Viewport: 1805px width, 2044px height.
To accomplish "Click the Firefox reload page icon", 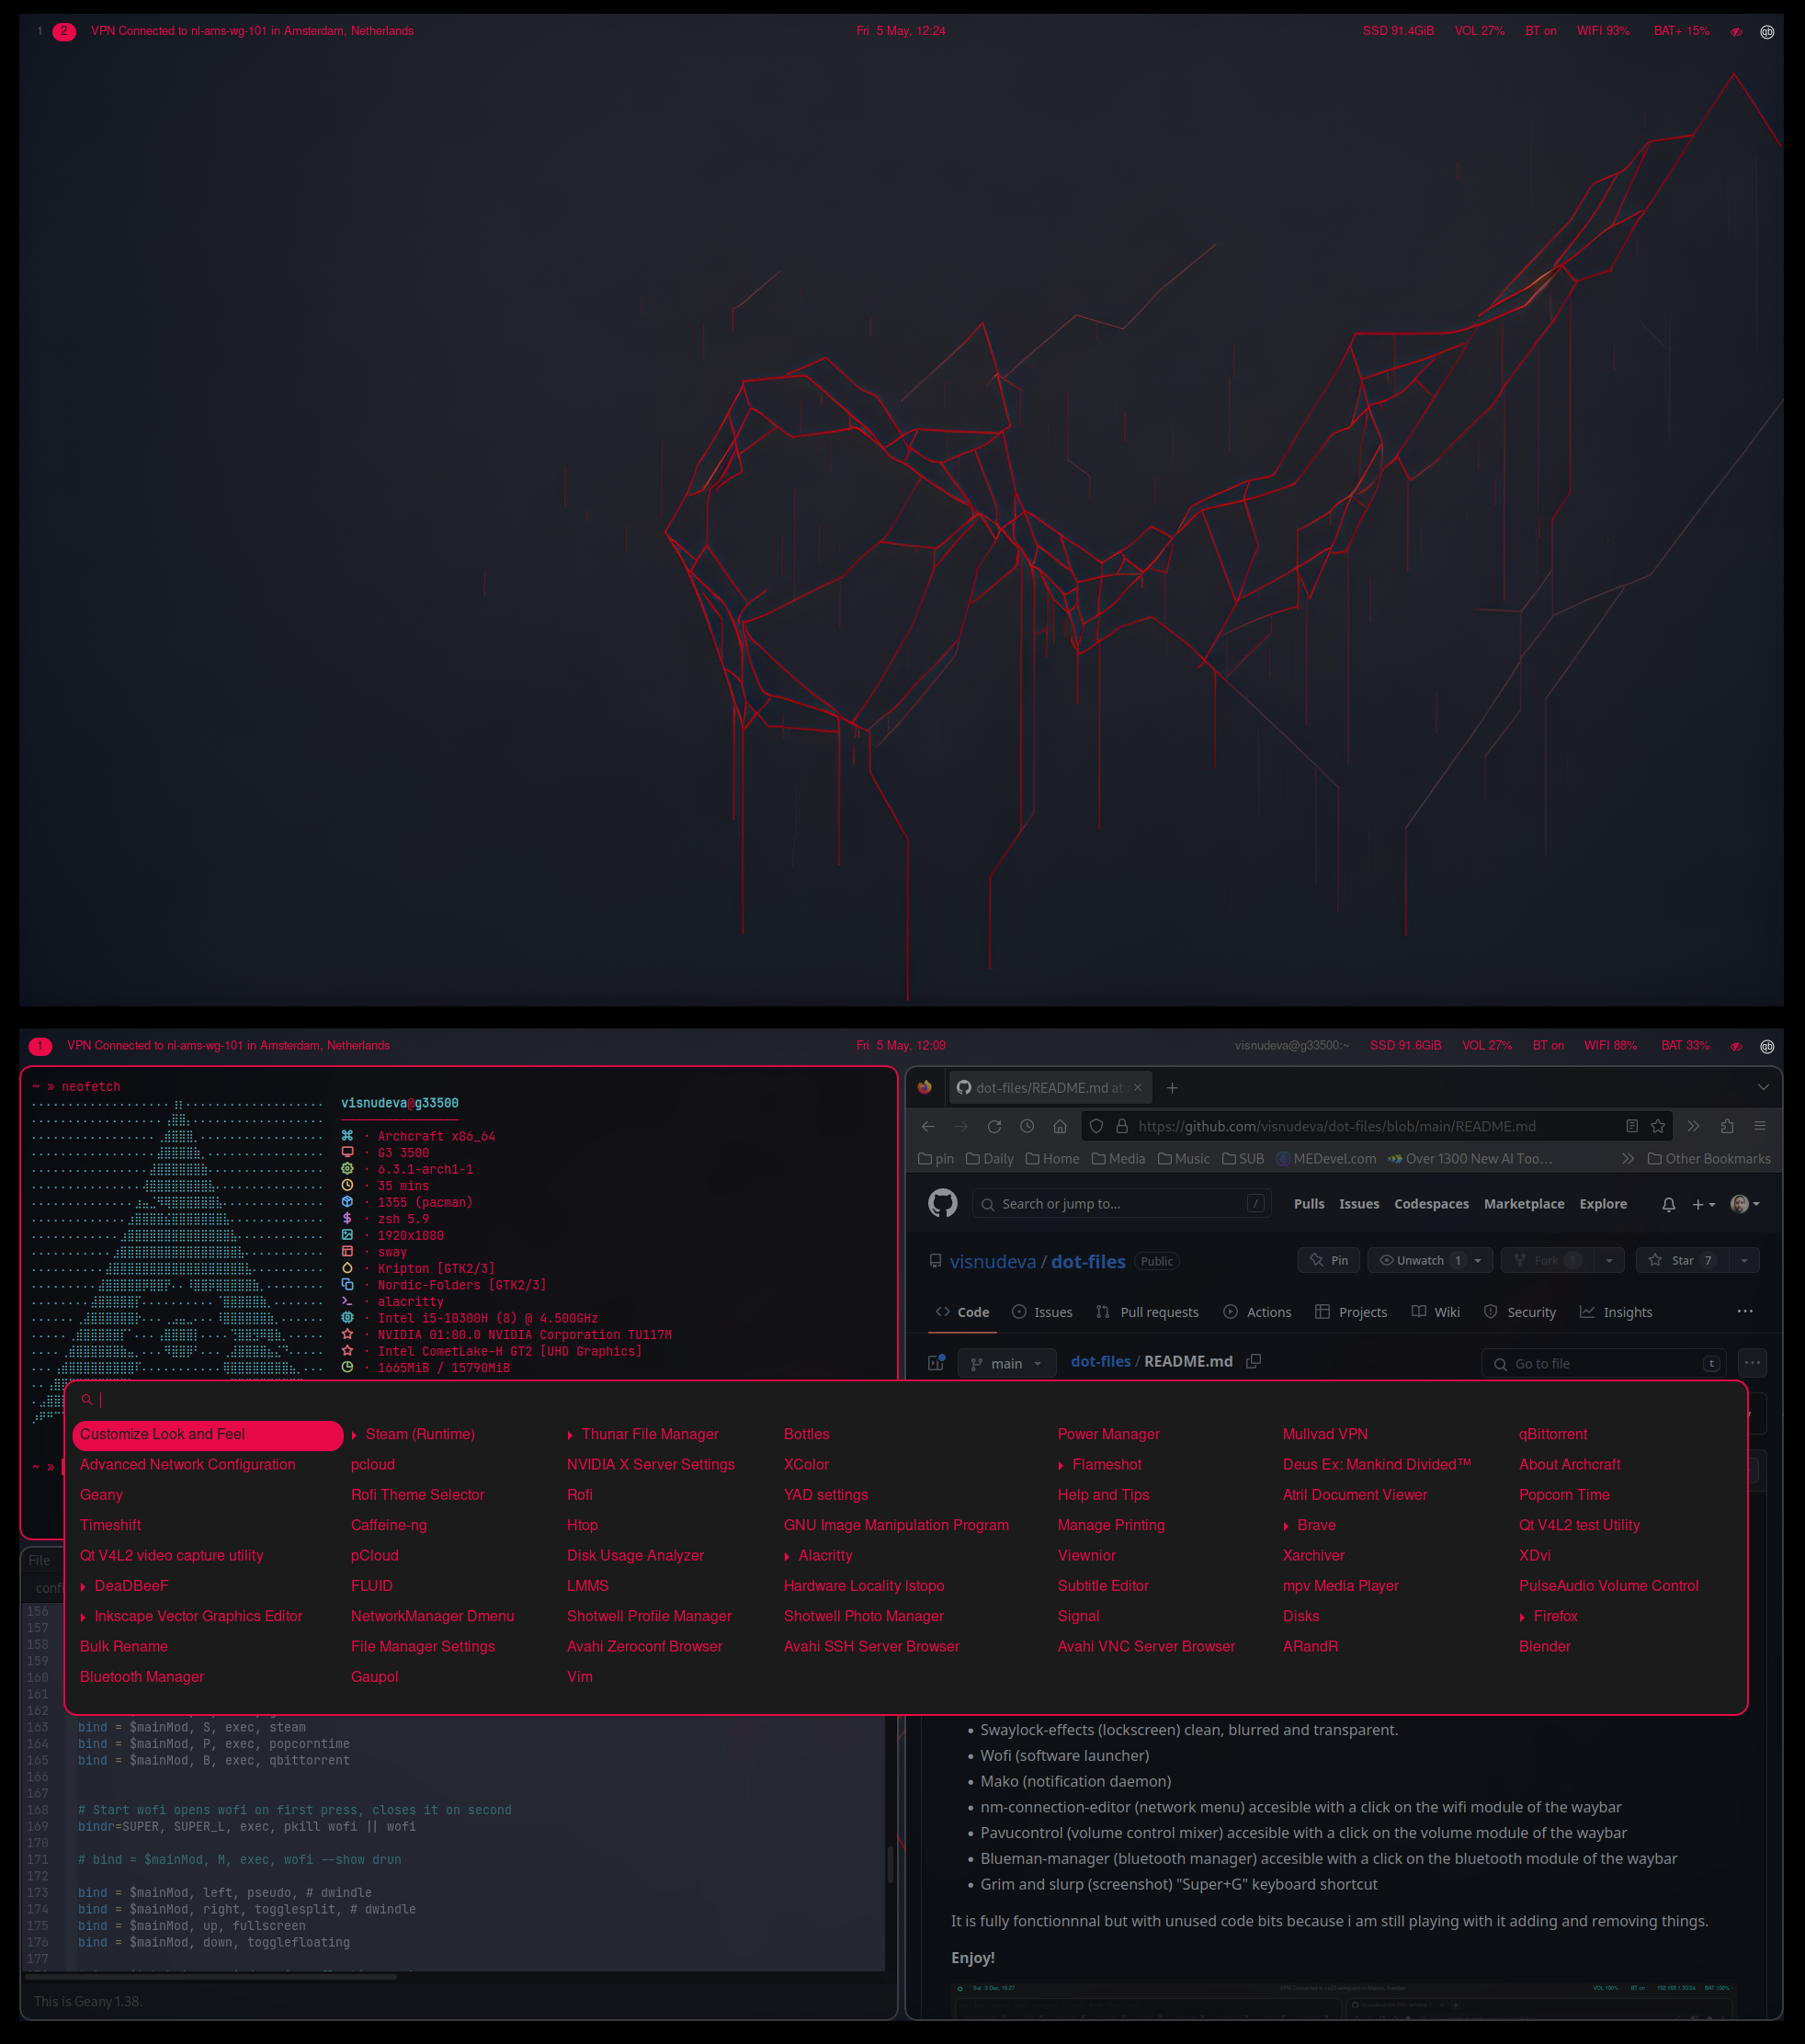I will (x=994, y=1126).
